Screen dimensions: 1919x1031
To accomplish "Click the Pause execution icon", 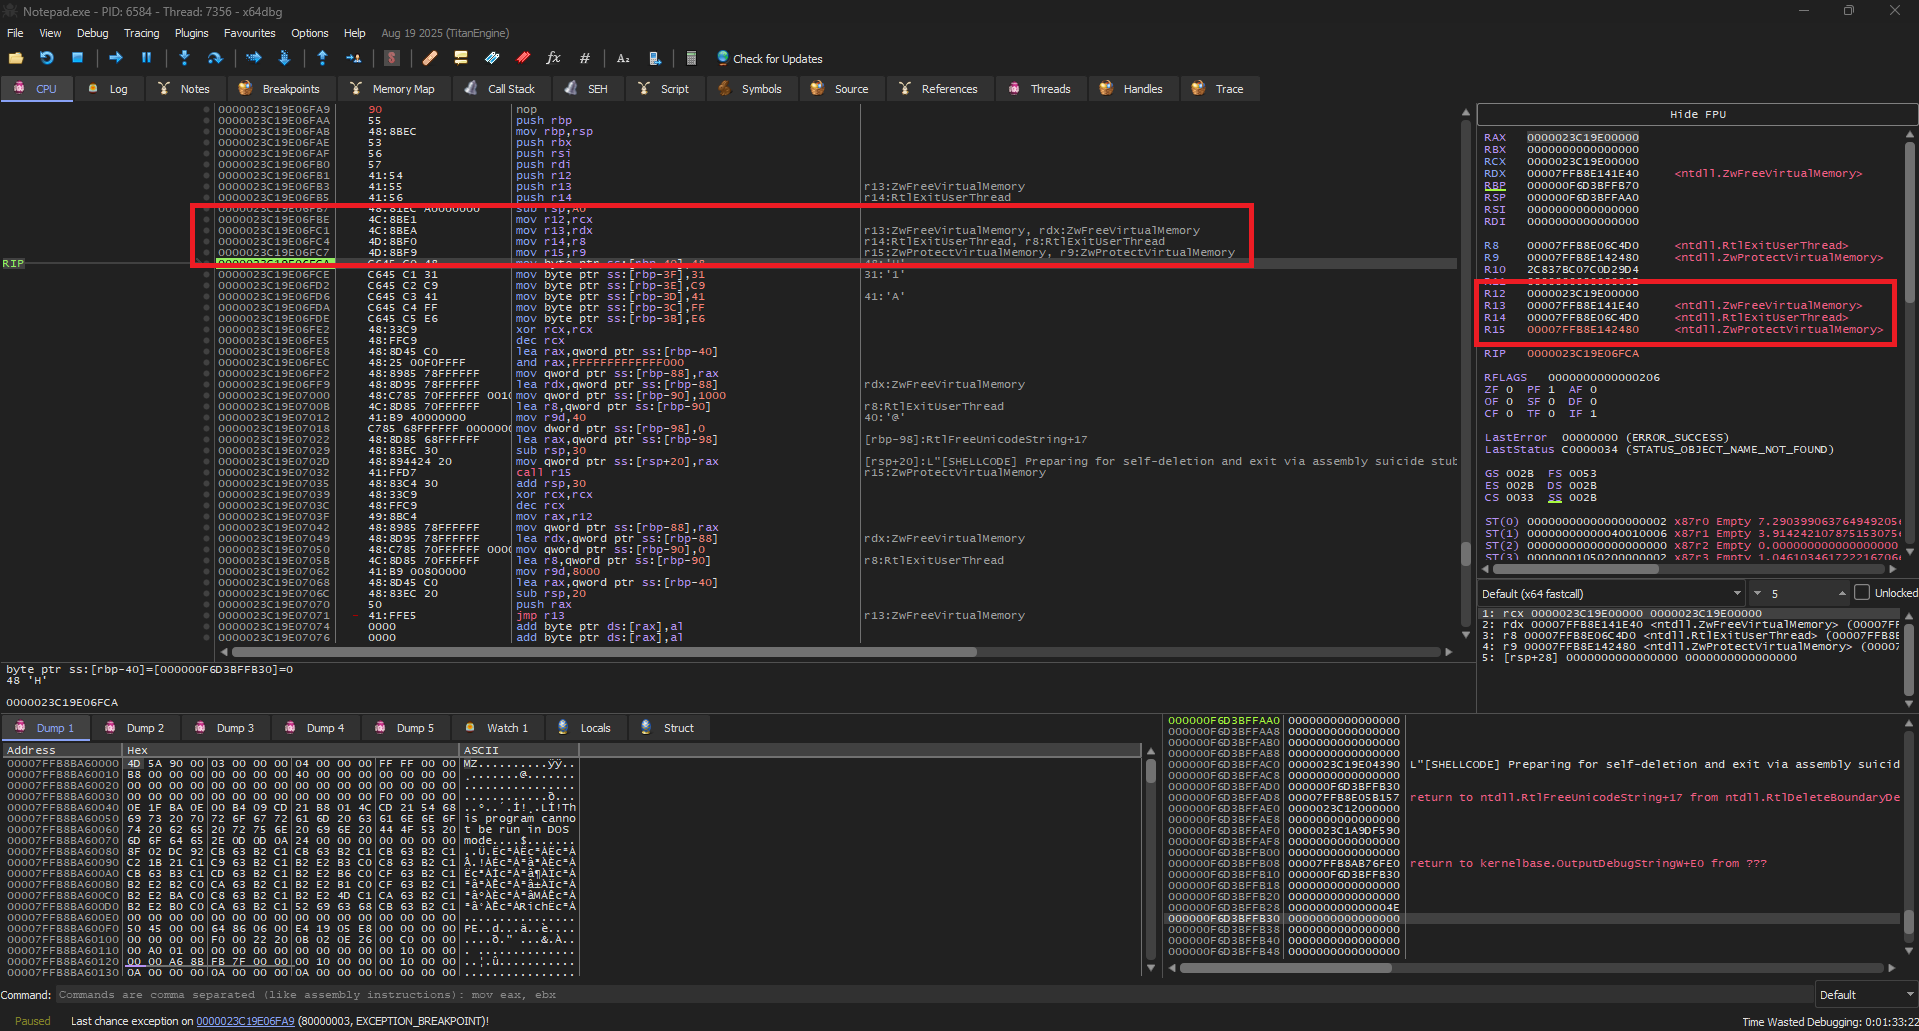I will click(146, 58).
